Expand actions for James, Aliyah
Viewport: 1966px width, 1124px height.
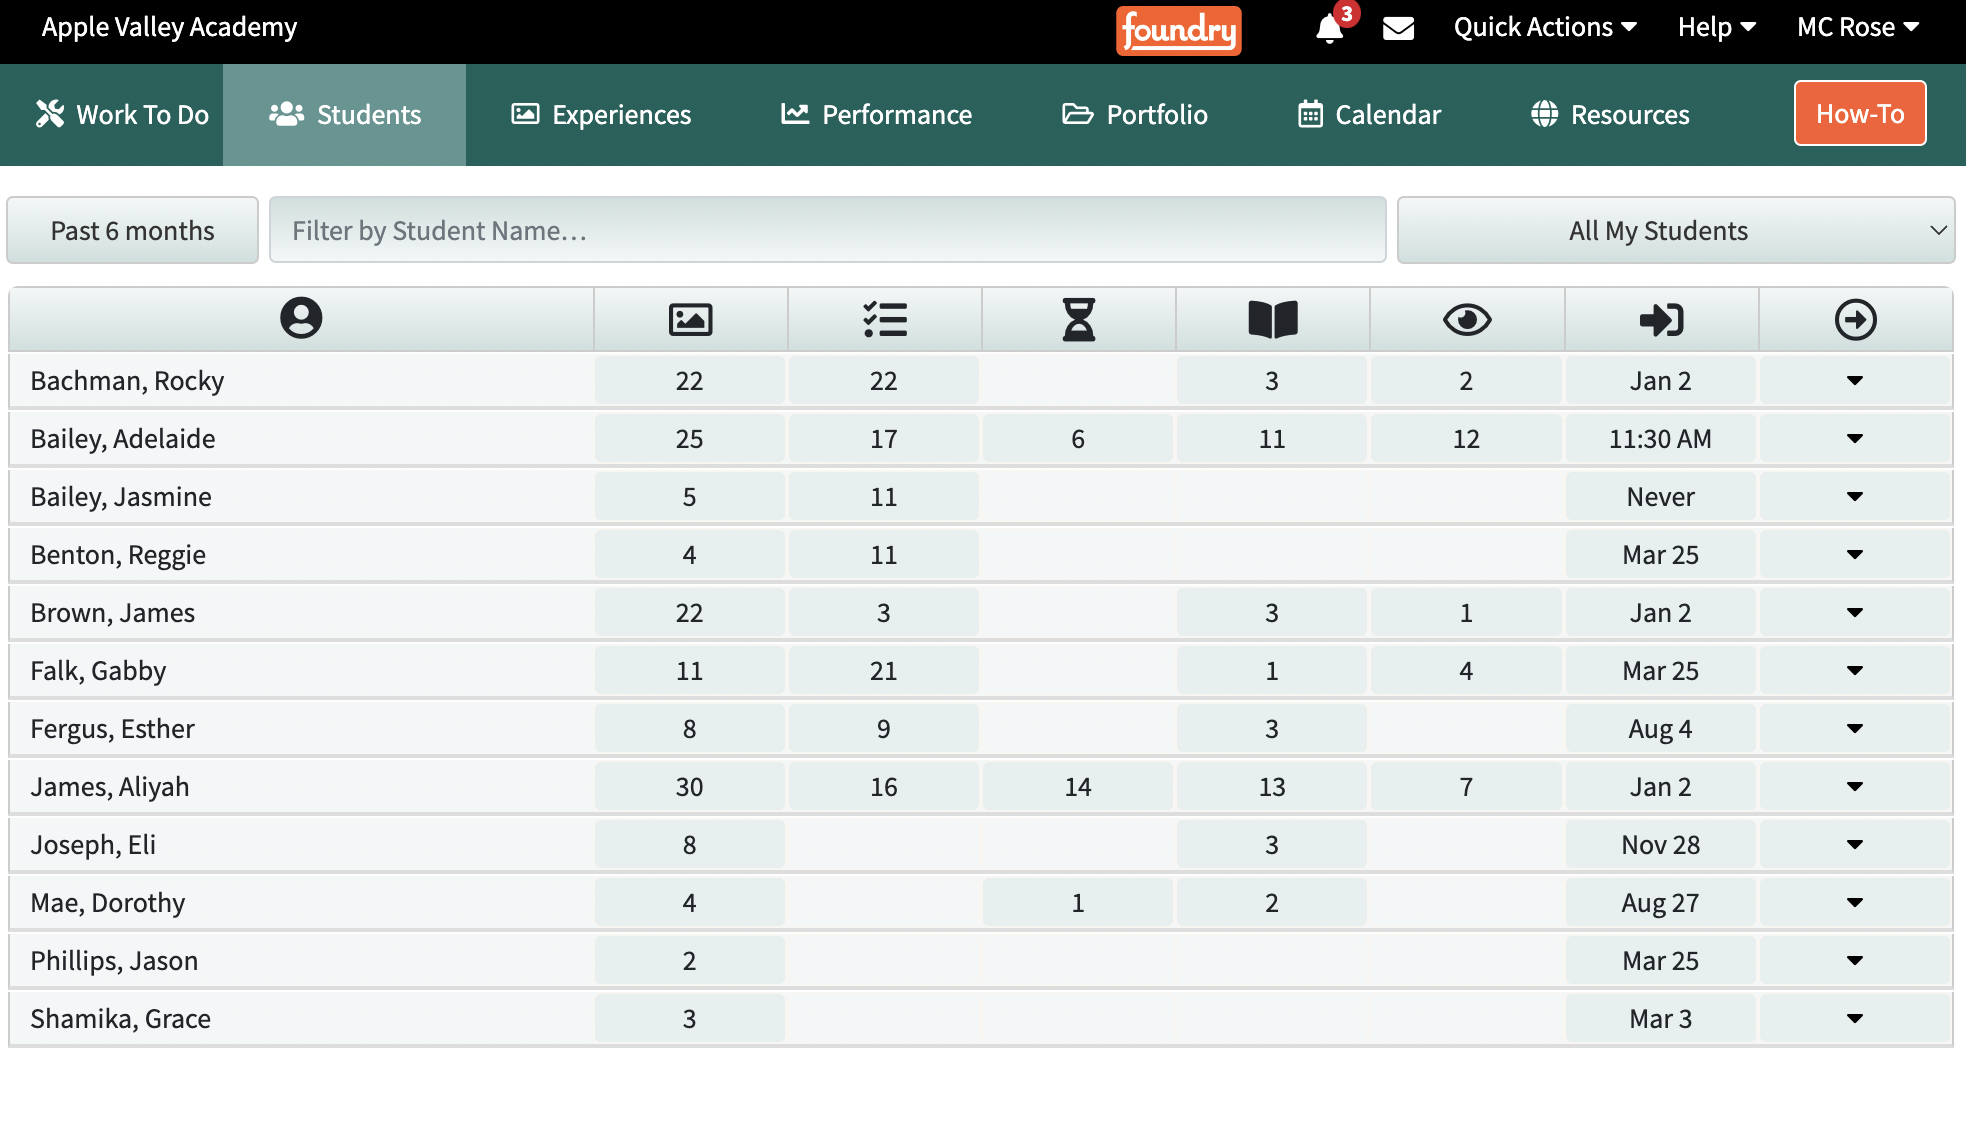coord(1855,787)
